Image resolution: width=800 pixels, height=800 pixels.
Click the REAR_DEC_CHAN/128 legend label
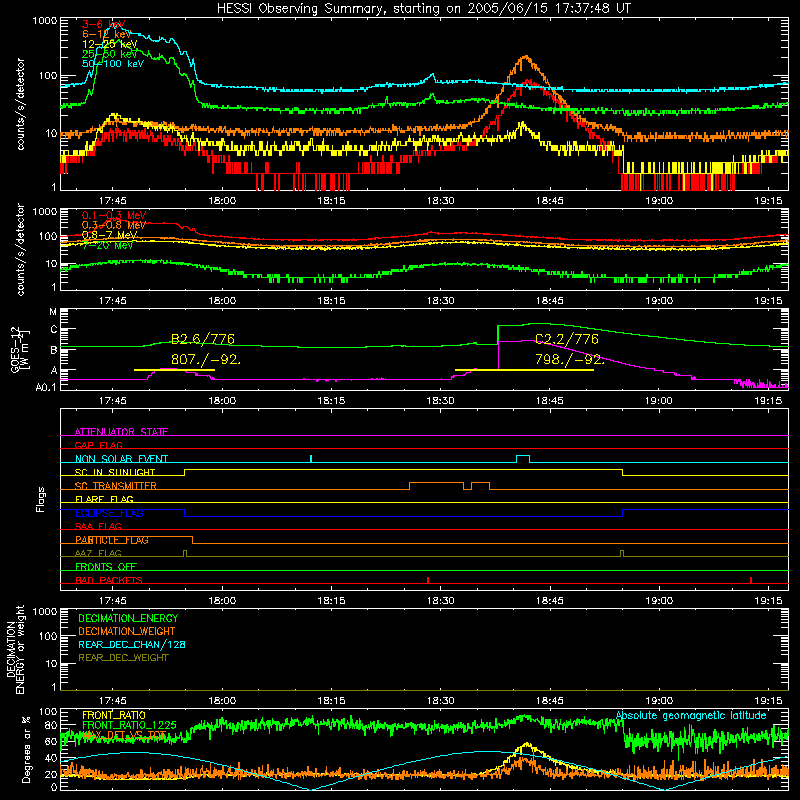[x=132, y=644]
